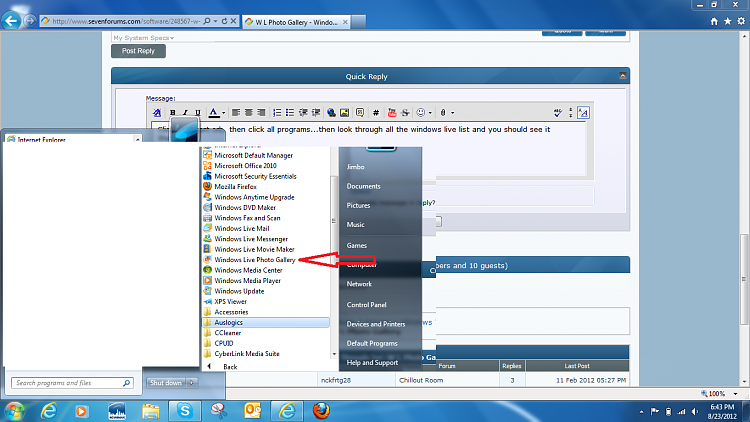
Task: Click the browser address bar URL
Action: [127, 21]
